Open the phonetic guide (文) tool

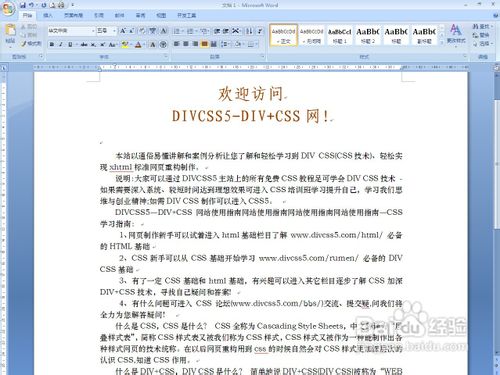coord(153,31)
